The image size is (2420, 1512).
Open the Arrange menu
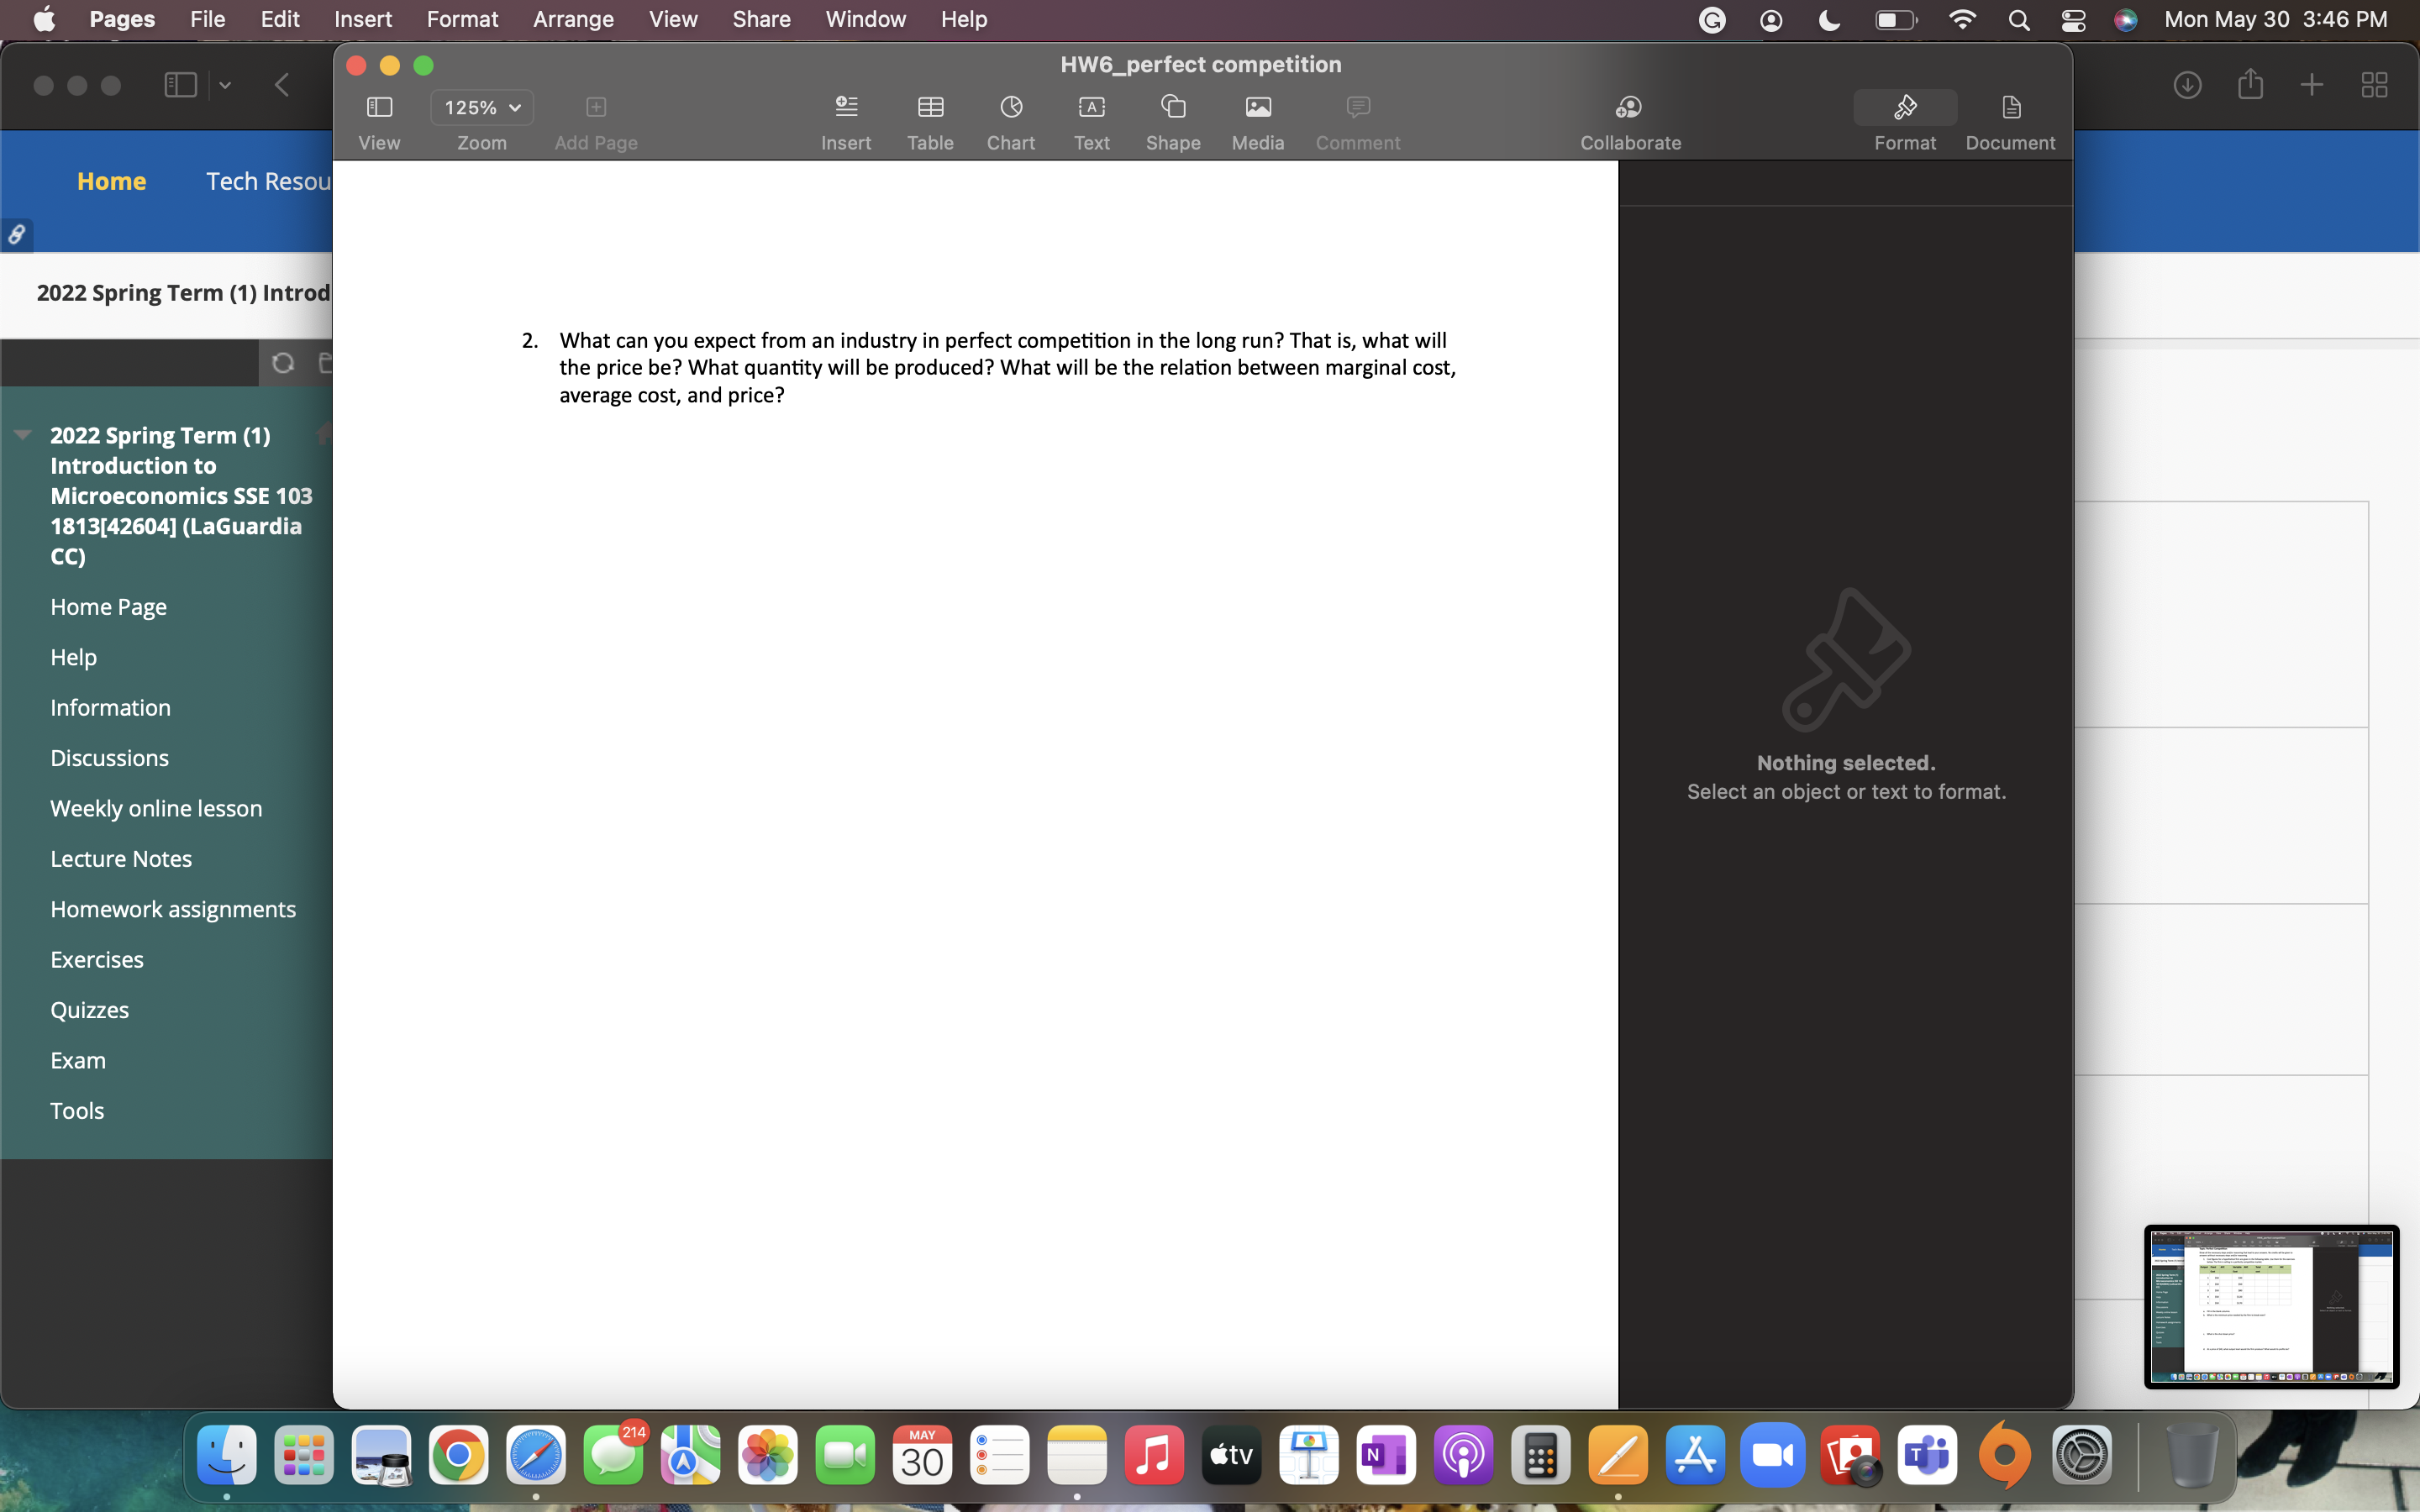point(572,19)
